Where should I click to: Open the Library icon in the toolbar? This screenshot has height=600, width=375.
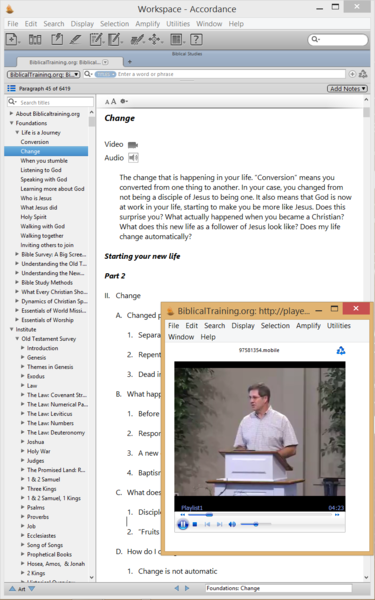point(35,39)
